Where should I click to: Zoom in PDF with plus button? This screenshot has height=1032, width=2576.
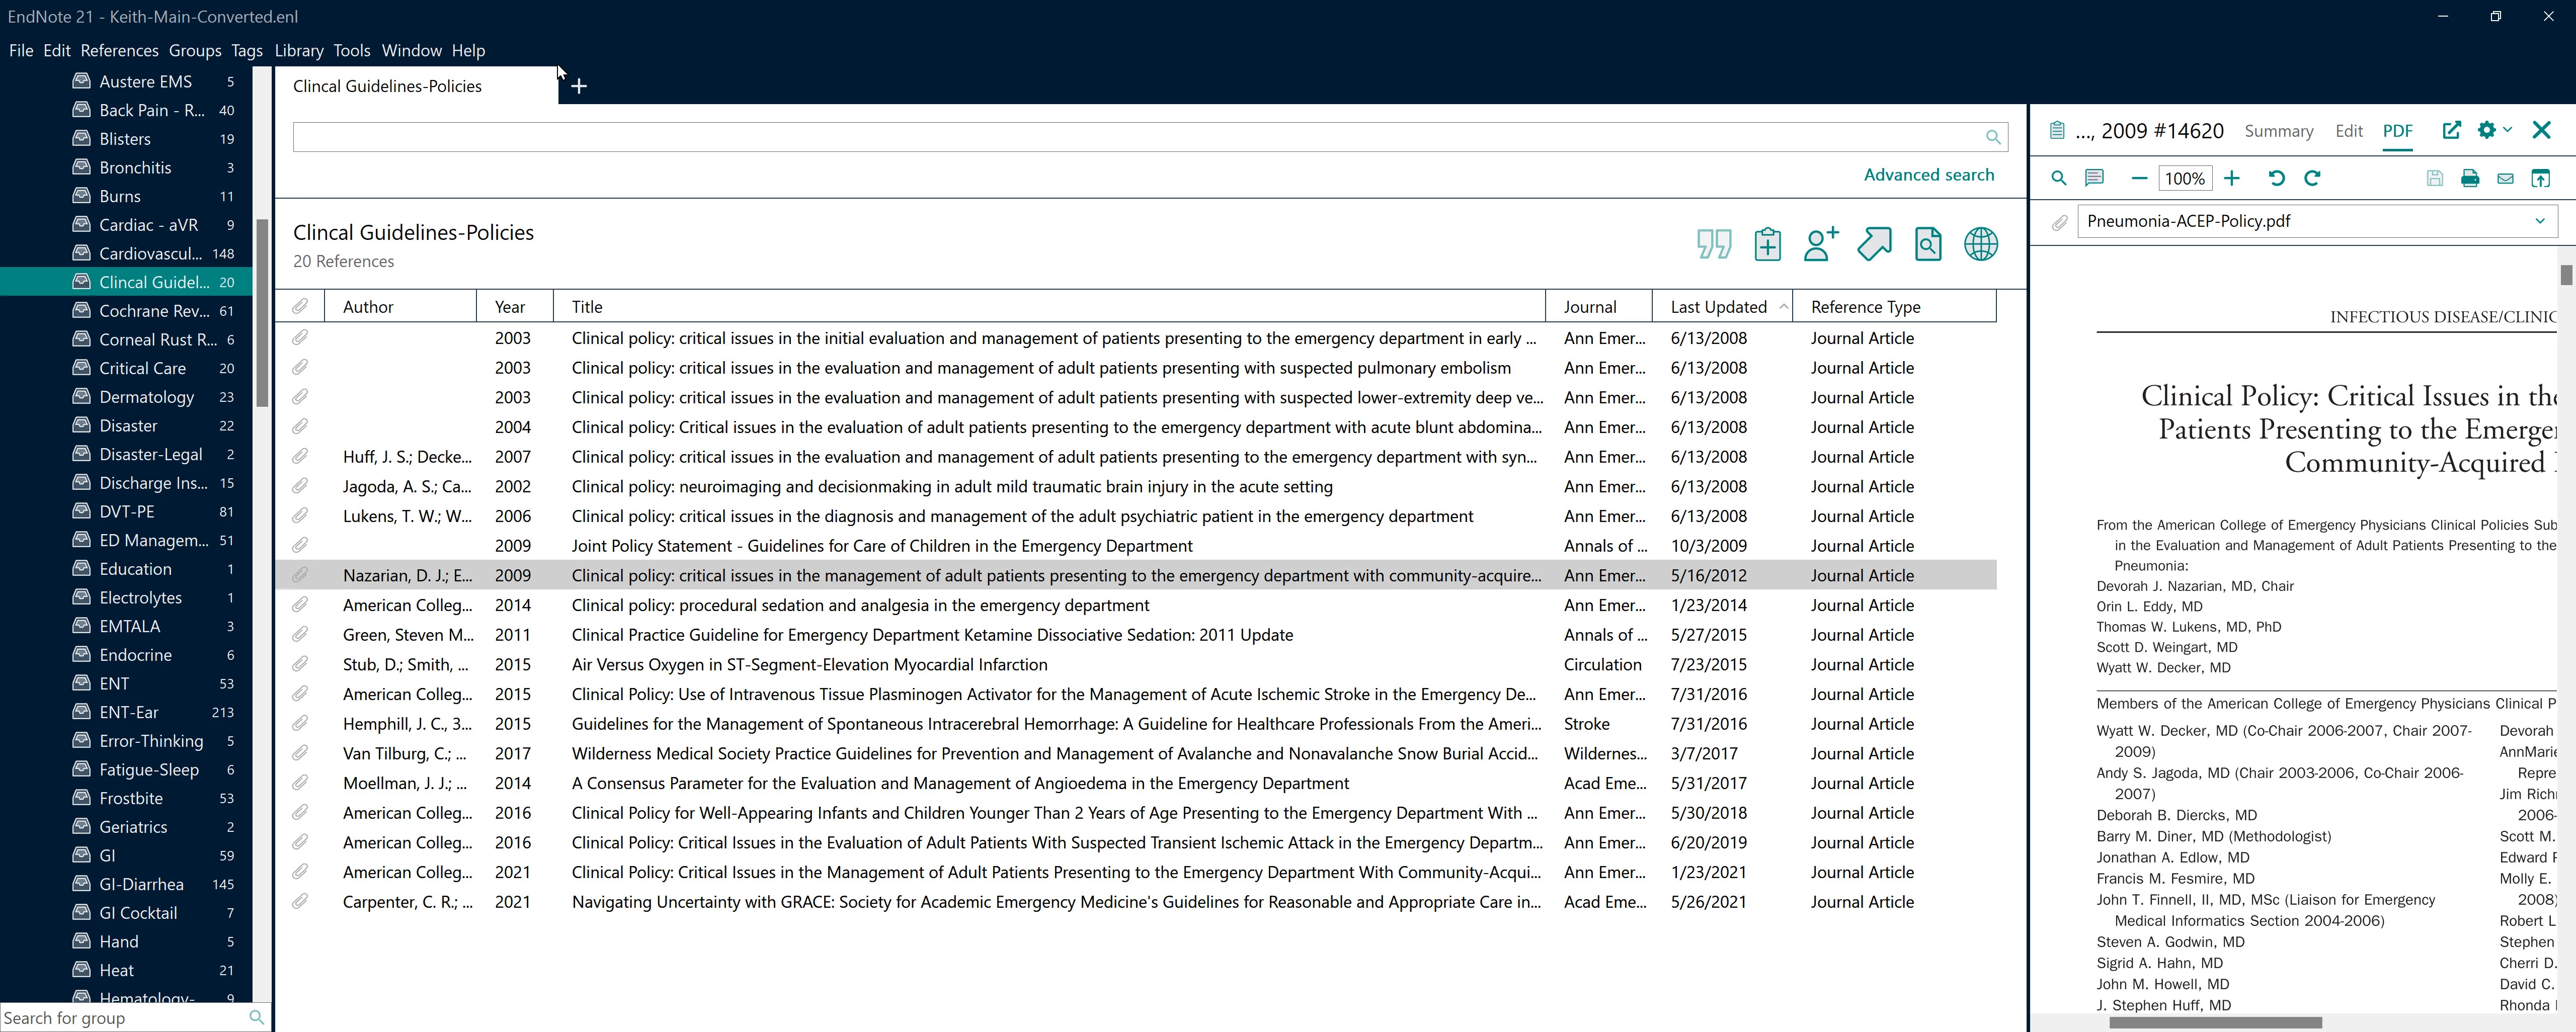(2232, 178)
